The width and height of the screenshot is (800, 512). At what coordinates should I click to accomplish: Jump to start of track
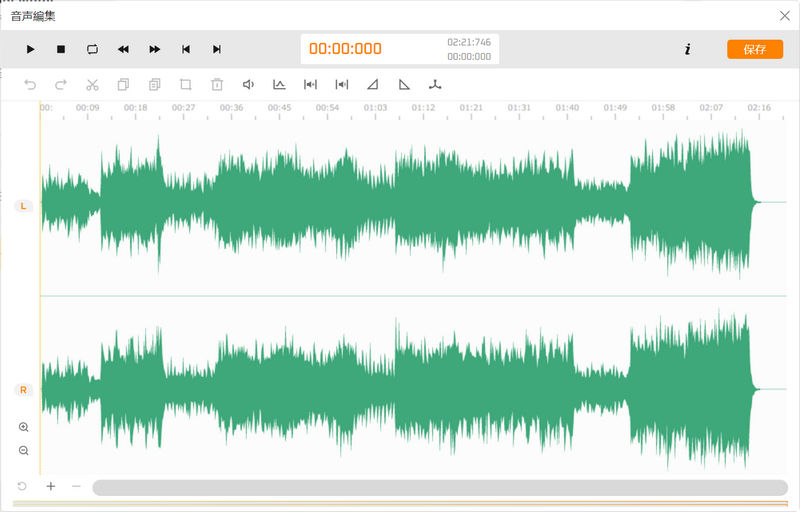186,49
